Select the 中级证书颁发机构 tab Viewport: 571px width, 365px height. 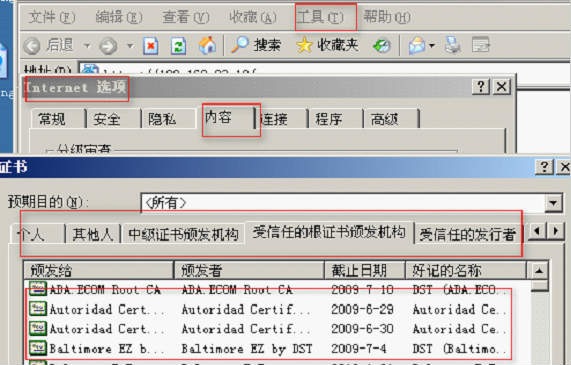(183, 234)
